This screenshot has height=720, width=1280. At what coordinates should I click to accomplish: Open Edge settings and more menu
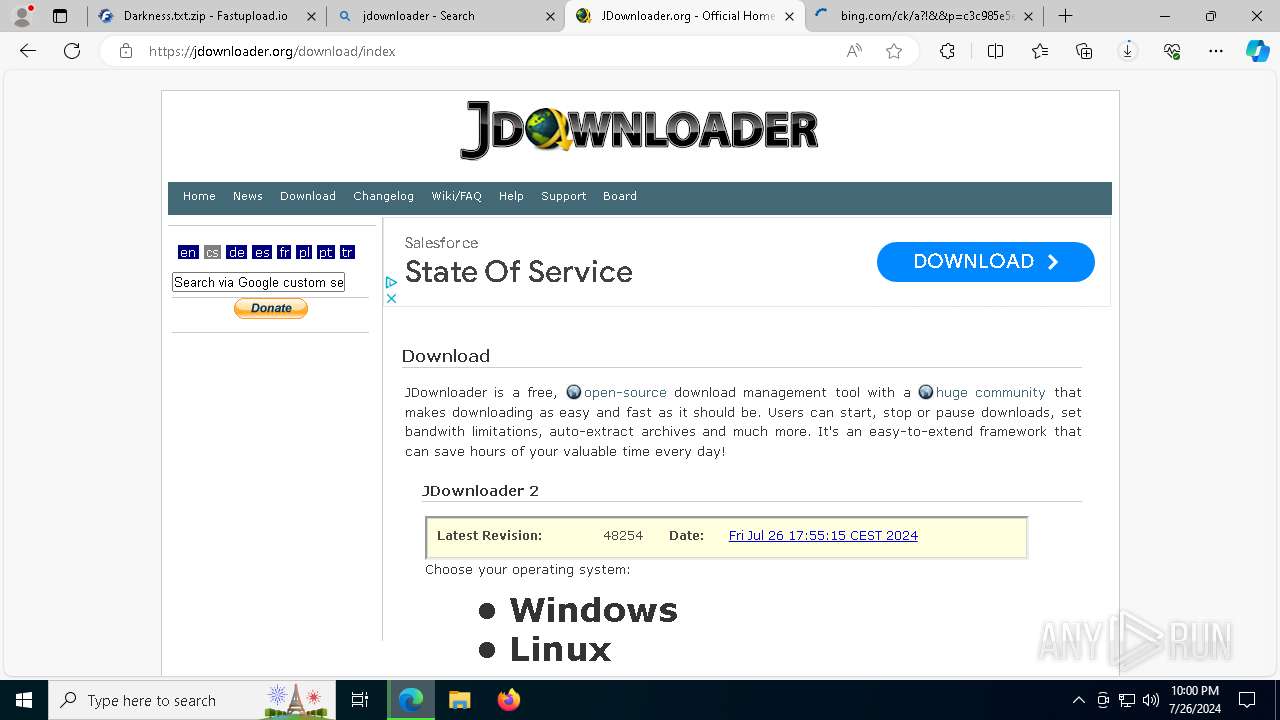(x=1216, y=51)
